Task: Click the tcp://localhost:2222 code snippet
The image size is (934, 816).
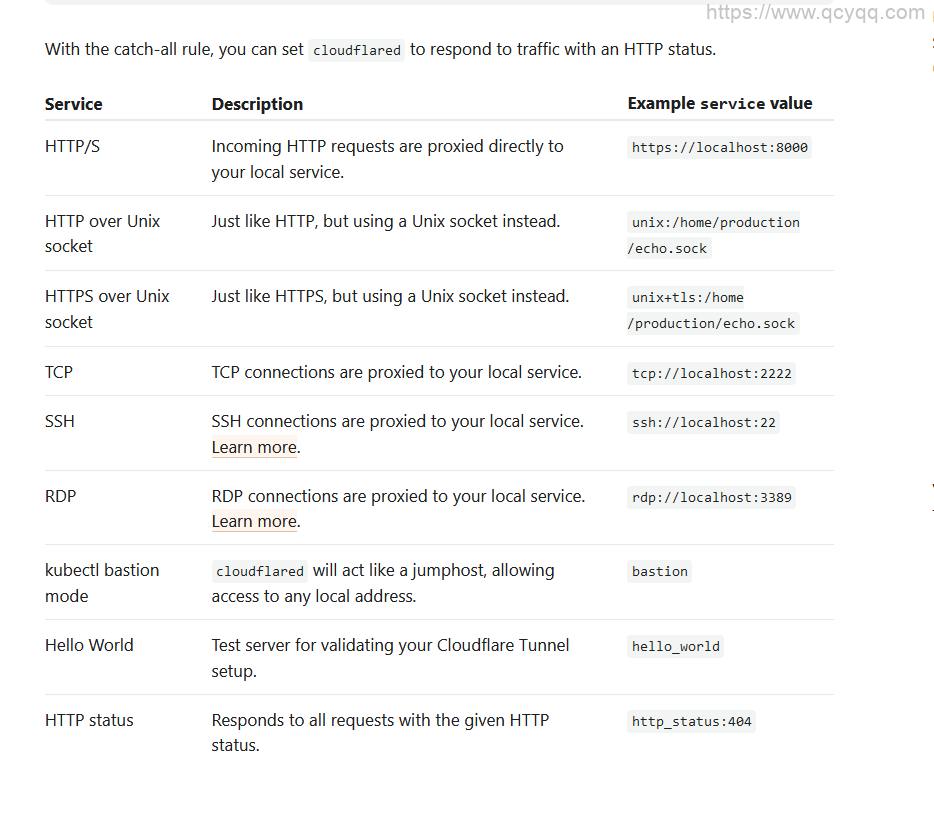Action: click(711, 373)
